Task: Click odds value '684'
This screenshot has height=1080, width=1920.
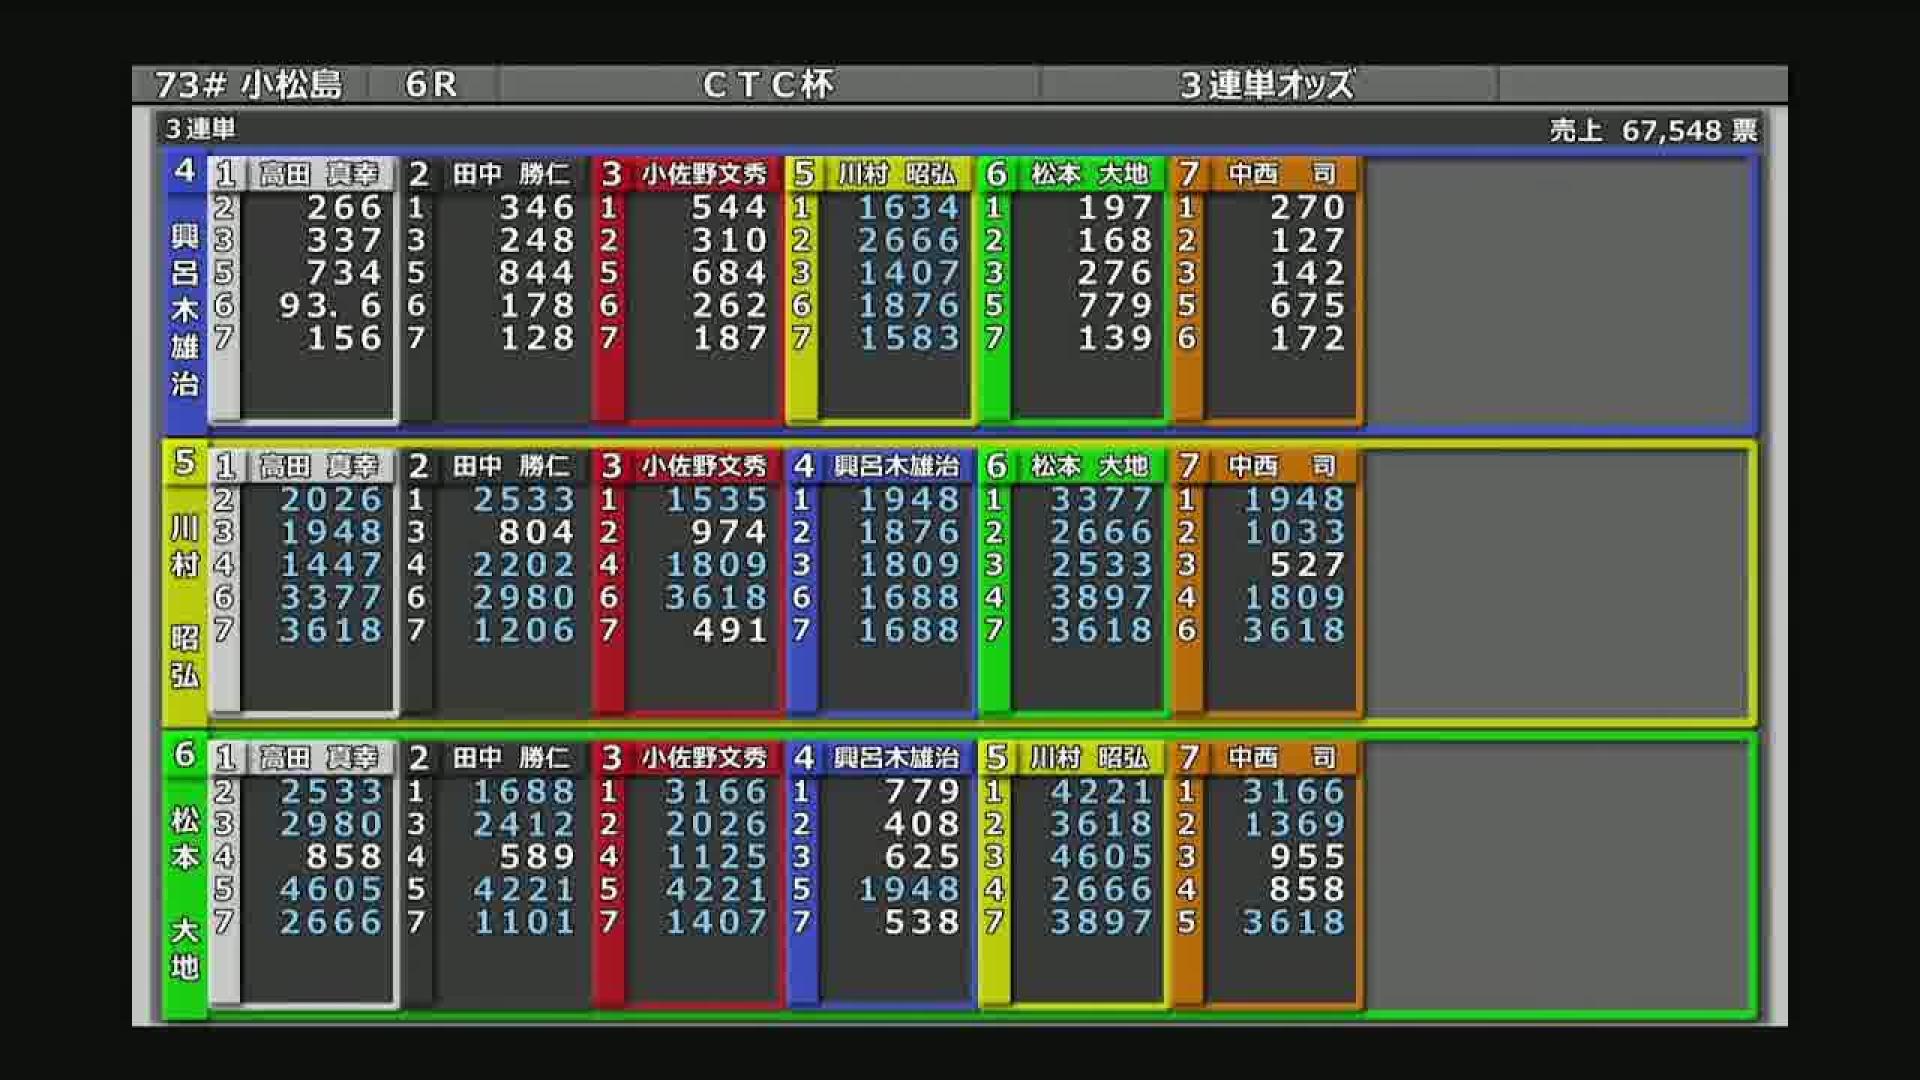Action: [729, 273]
